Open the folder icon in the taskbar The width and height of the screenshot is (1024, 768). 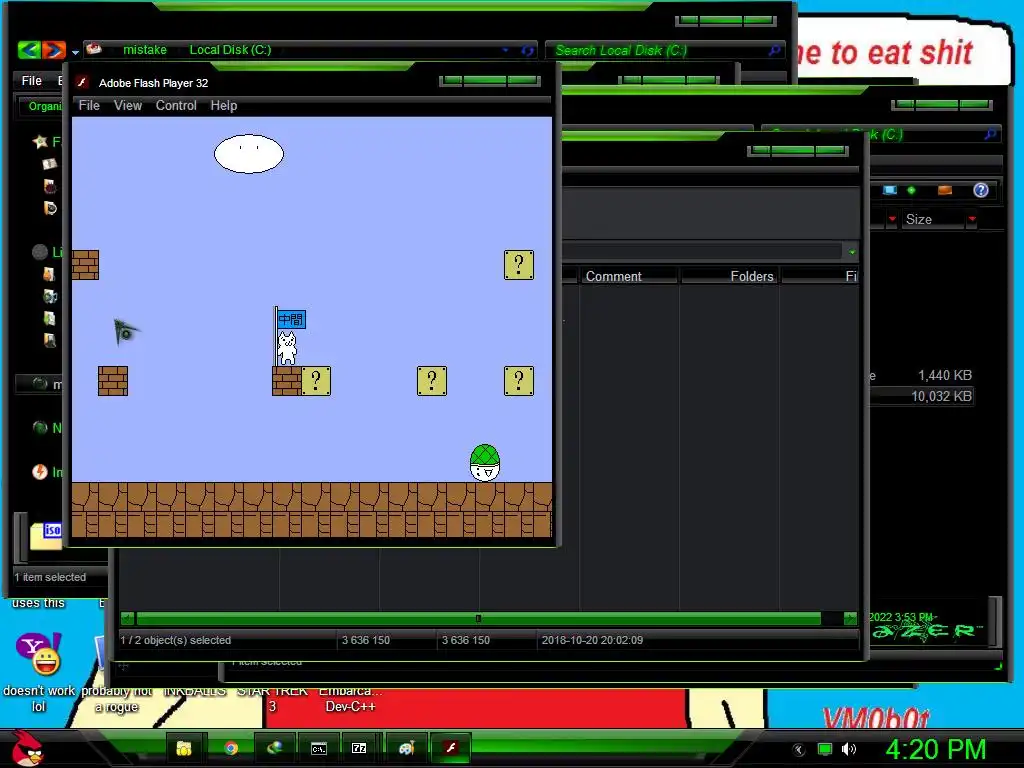[x=184, y=748]
